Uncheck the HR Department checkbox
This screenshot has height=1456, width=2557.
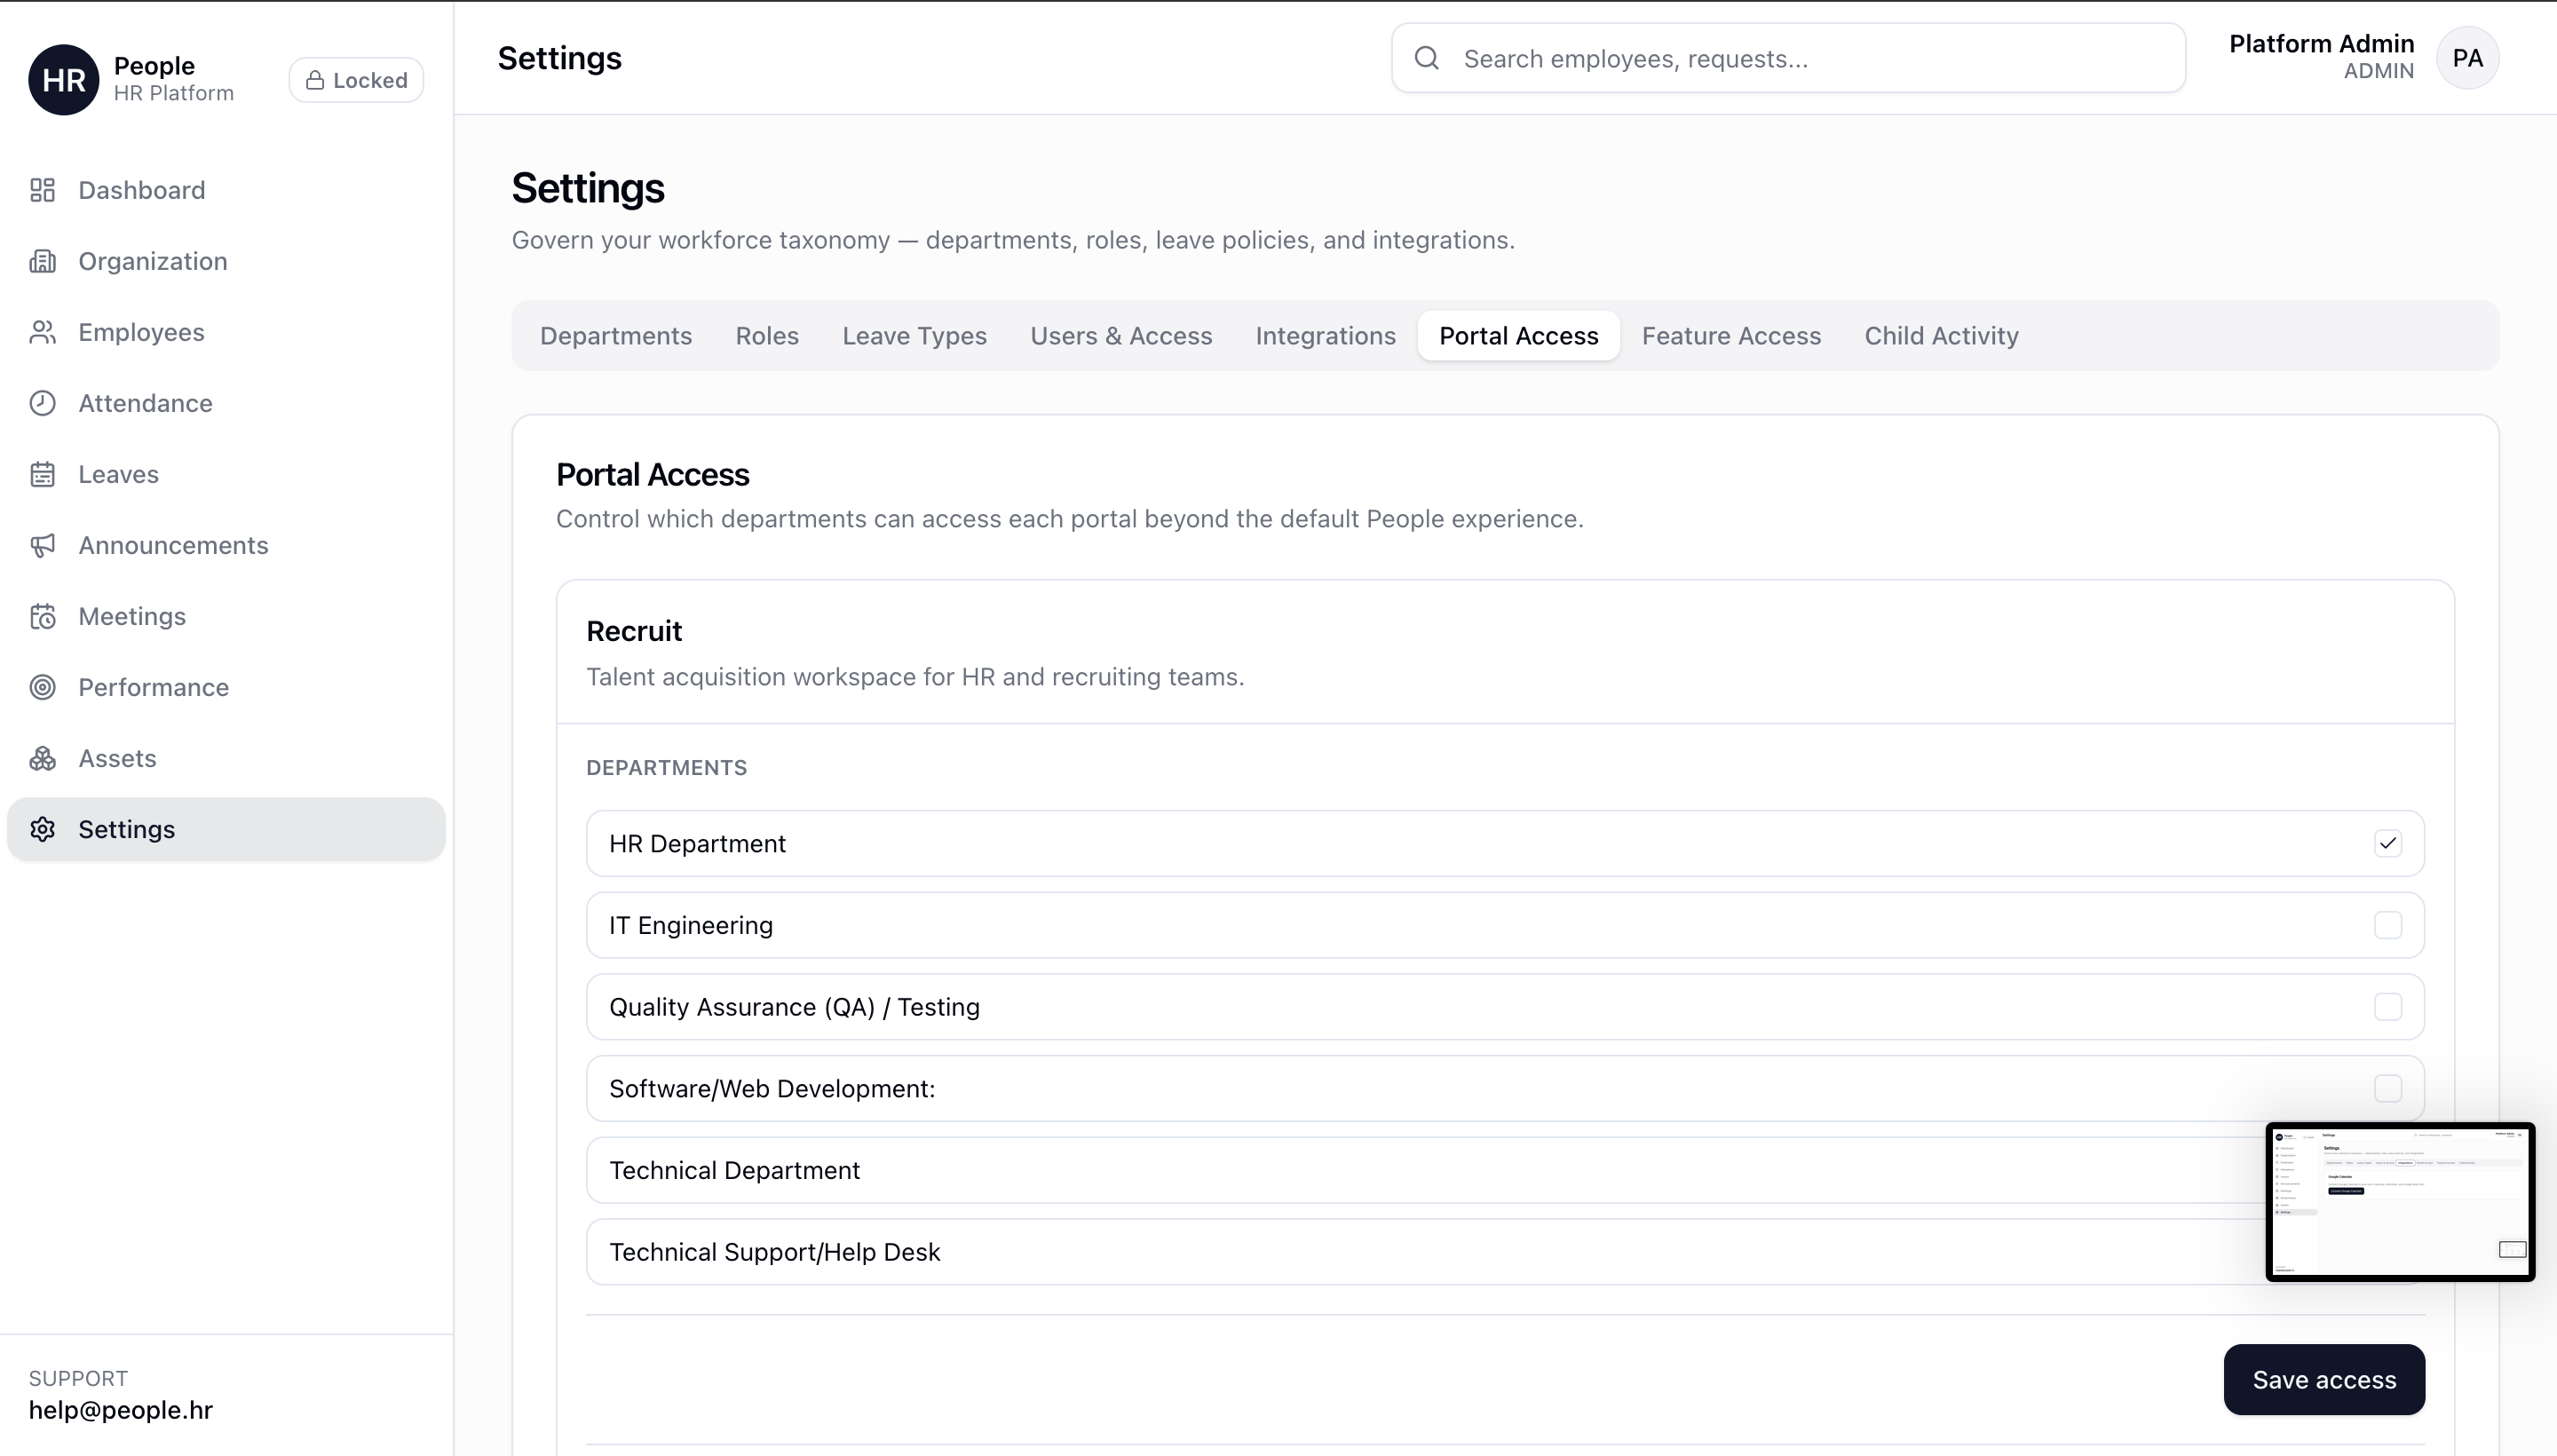point(2387,843)
